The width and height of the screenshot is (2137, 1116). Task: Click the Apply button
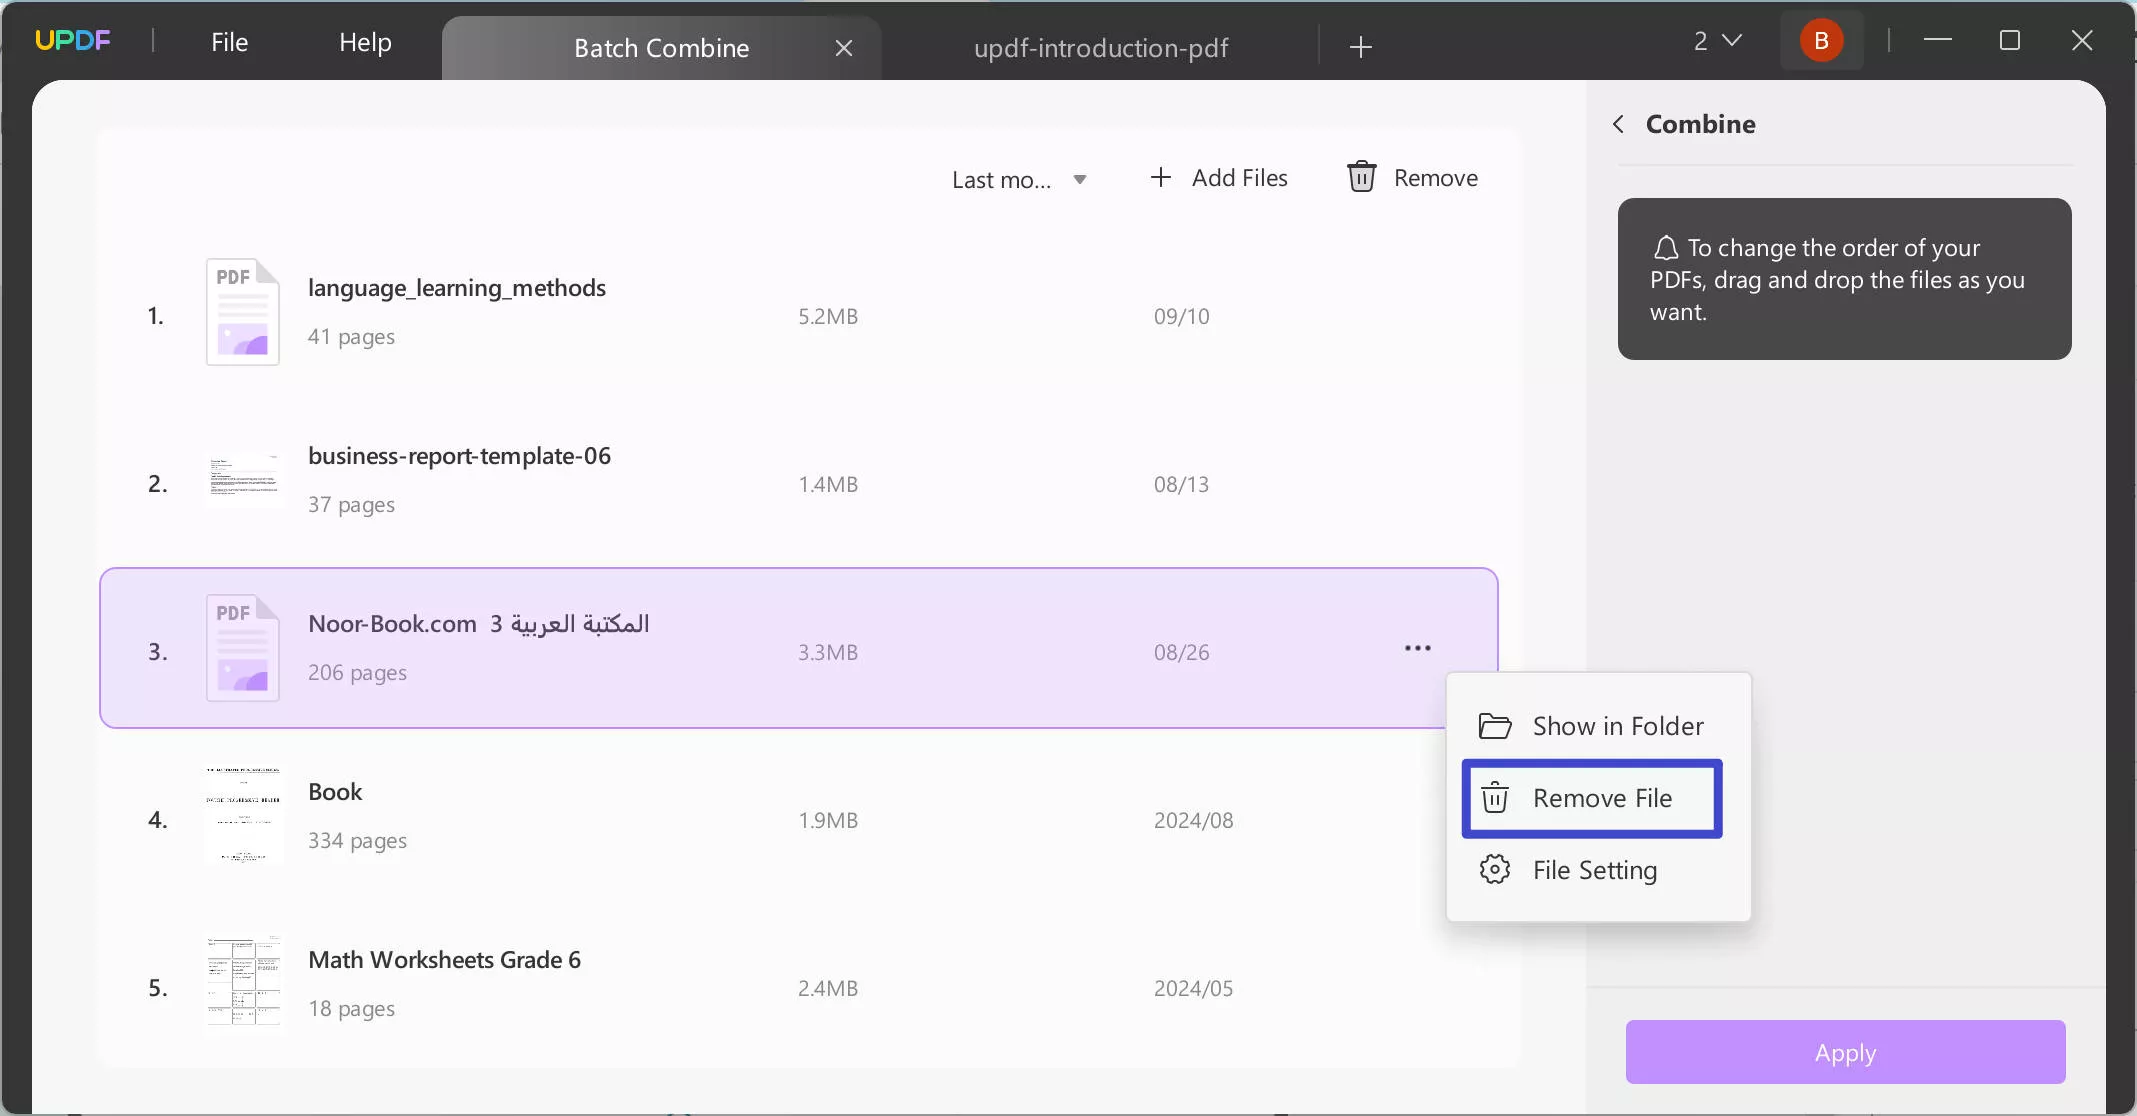coord(1845,1052)
